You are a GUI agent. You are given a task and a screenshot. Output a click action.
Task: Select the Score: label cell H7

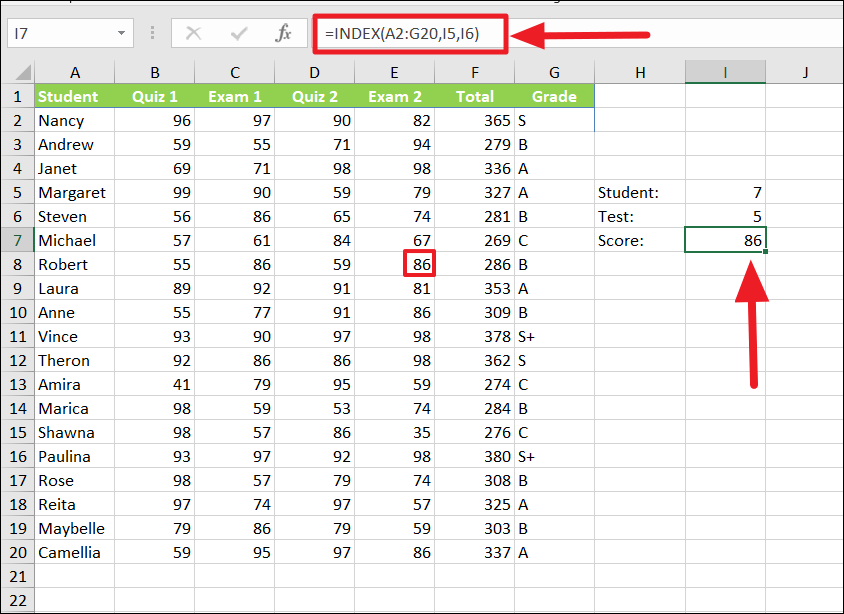coord(640,240)
